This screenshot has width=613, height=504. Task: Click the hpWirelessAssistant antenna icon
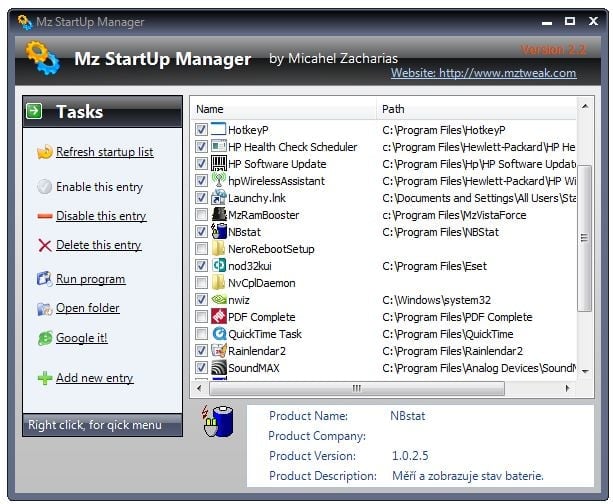coord(219,180)
